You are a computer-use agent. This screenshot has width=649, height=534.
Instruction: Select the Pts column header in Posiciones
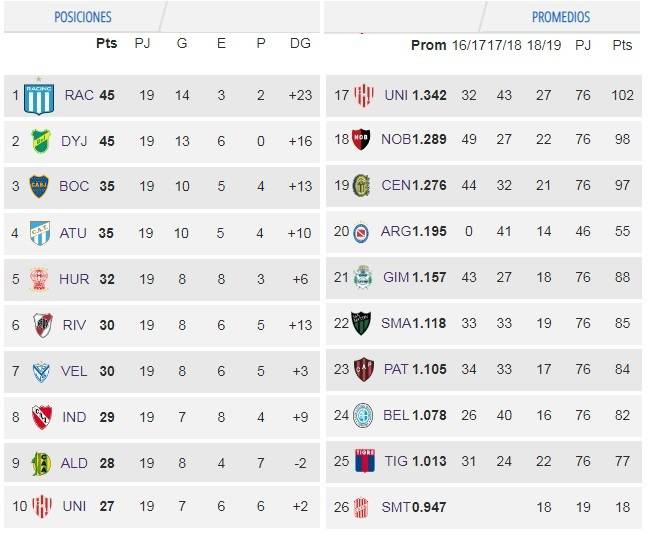[x=106, y=43]
